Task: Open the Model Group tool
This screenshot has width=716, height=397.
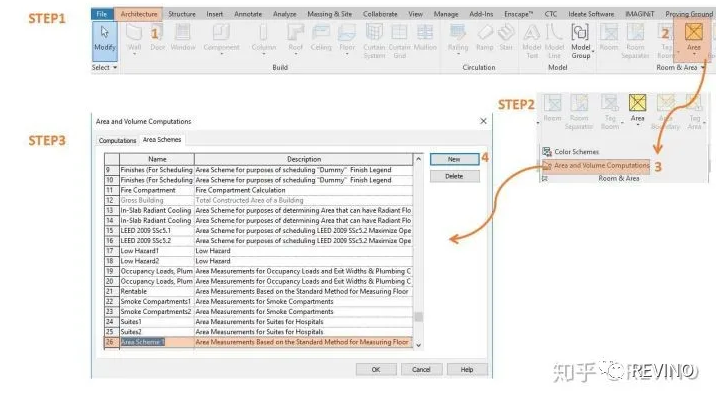Action: 580,41
